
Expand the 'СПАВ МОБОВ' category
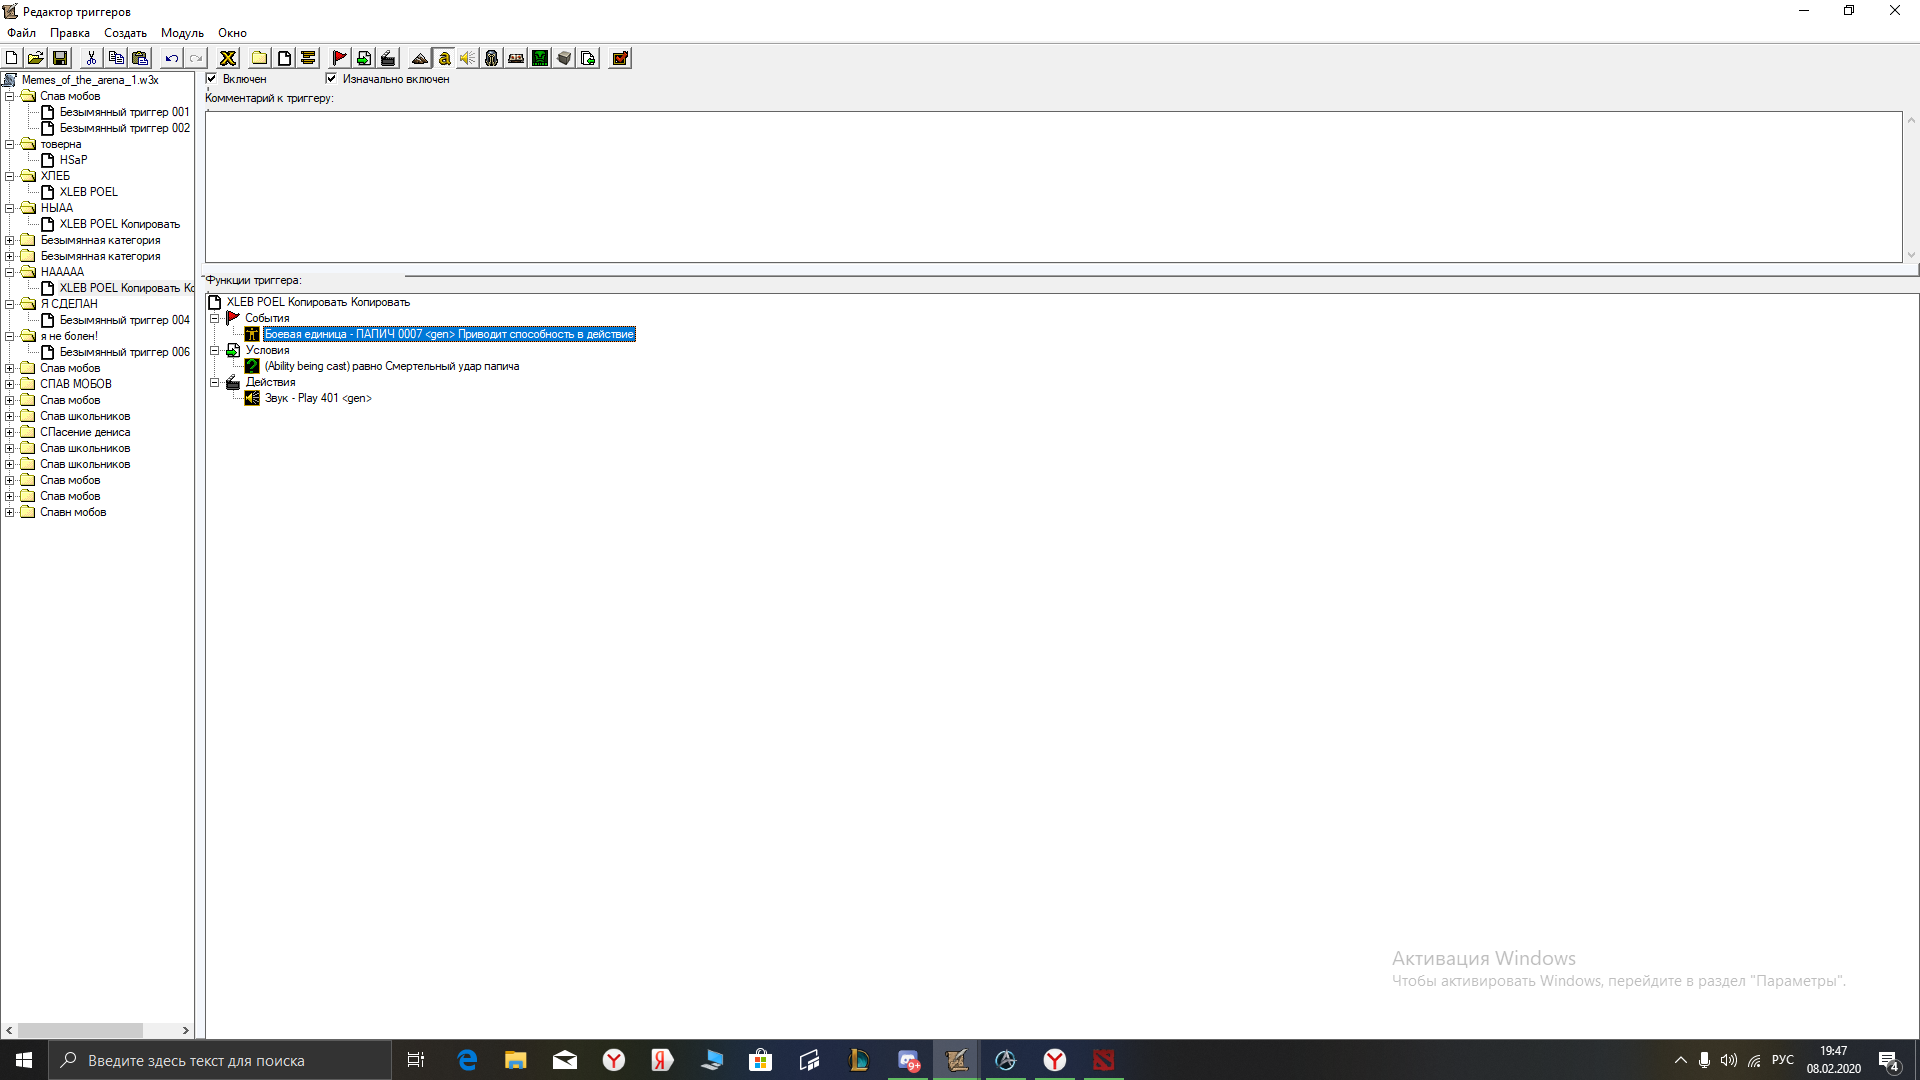(10, 384)
